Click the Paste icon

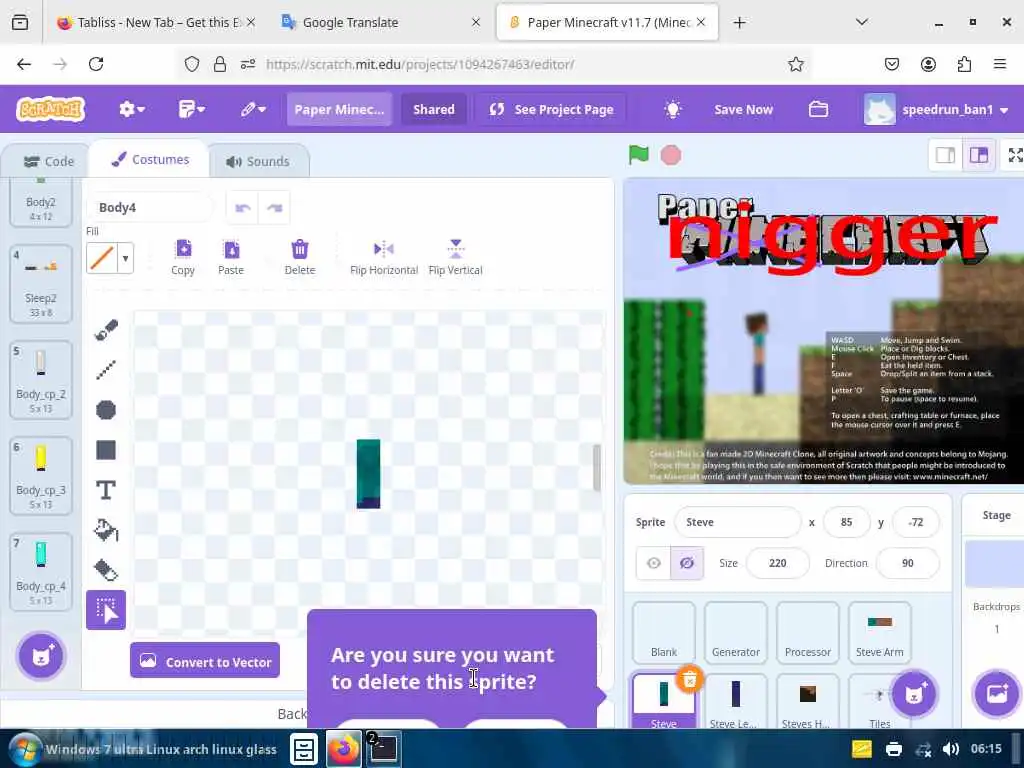(x=231, y=257)
